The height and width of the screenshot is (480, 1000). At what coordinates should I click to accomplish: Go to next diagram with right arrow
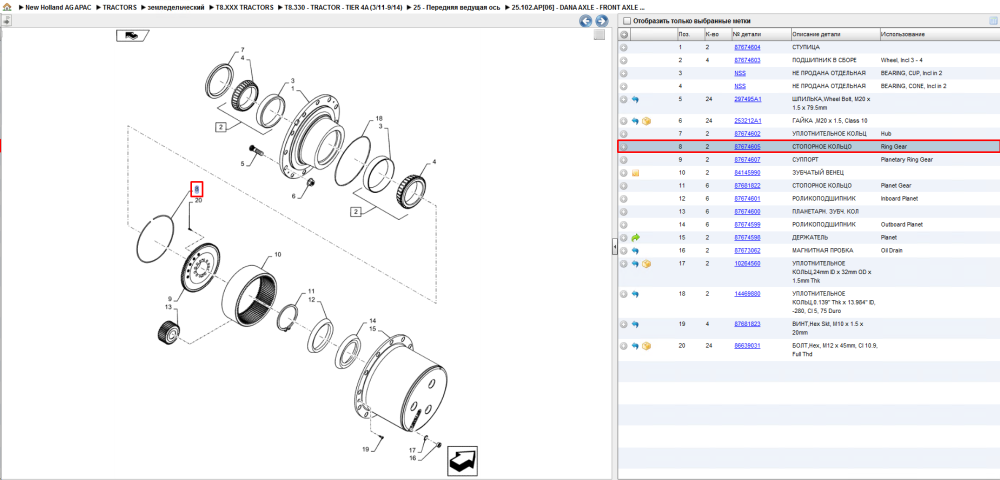[600, 21]
